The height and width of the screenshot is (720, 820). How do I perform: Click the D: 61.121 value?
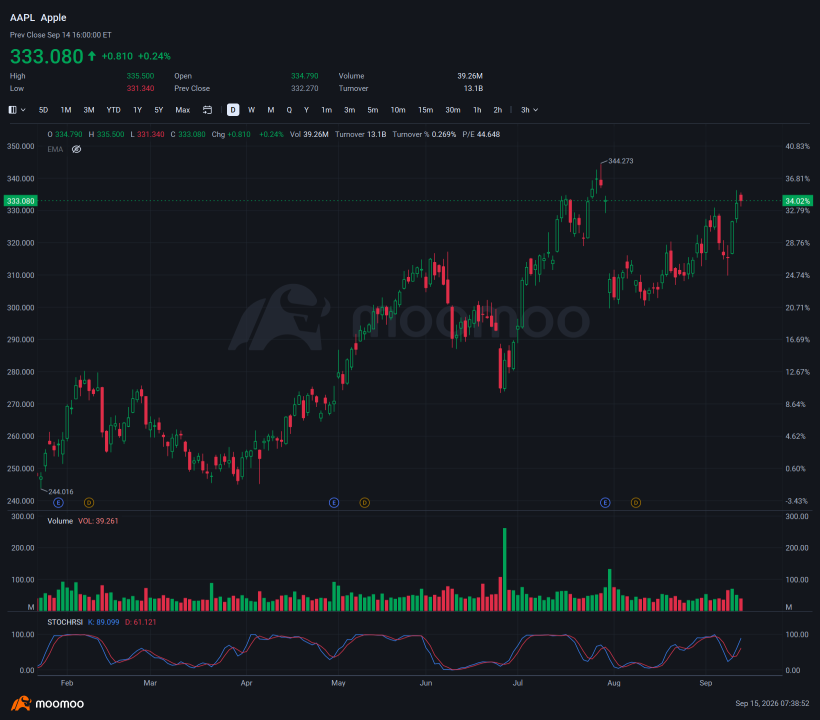click(x=141, y=622)
